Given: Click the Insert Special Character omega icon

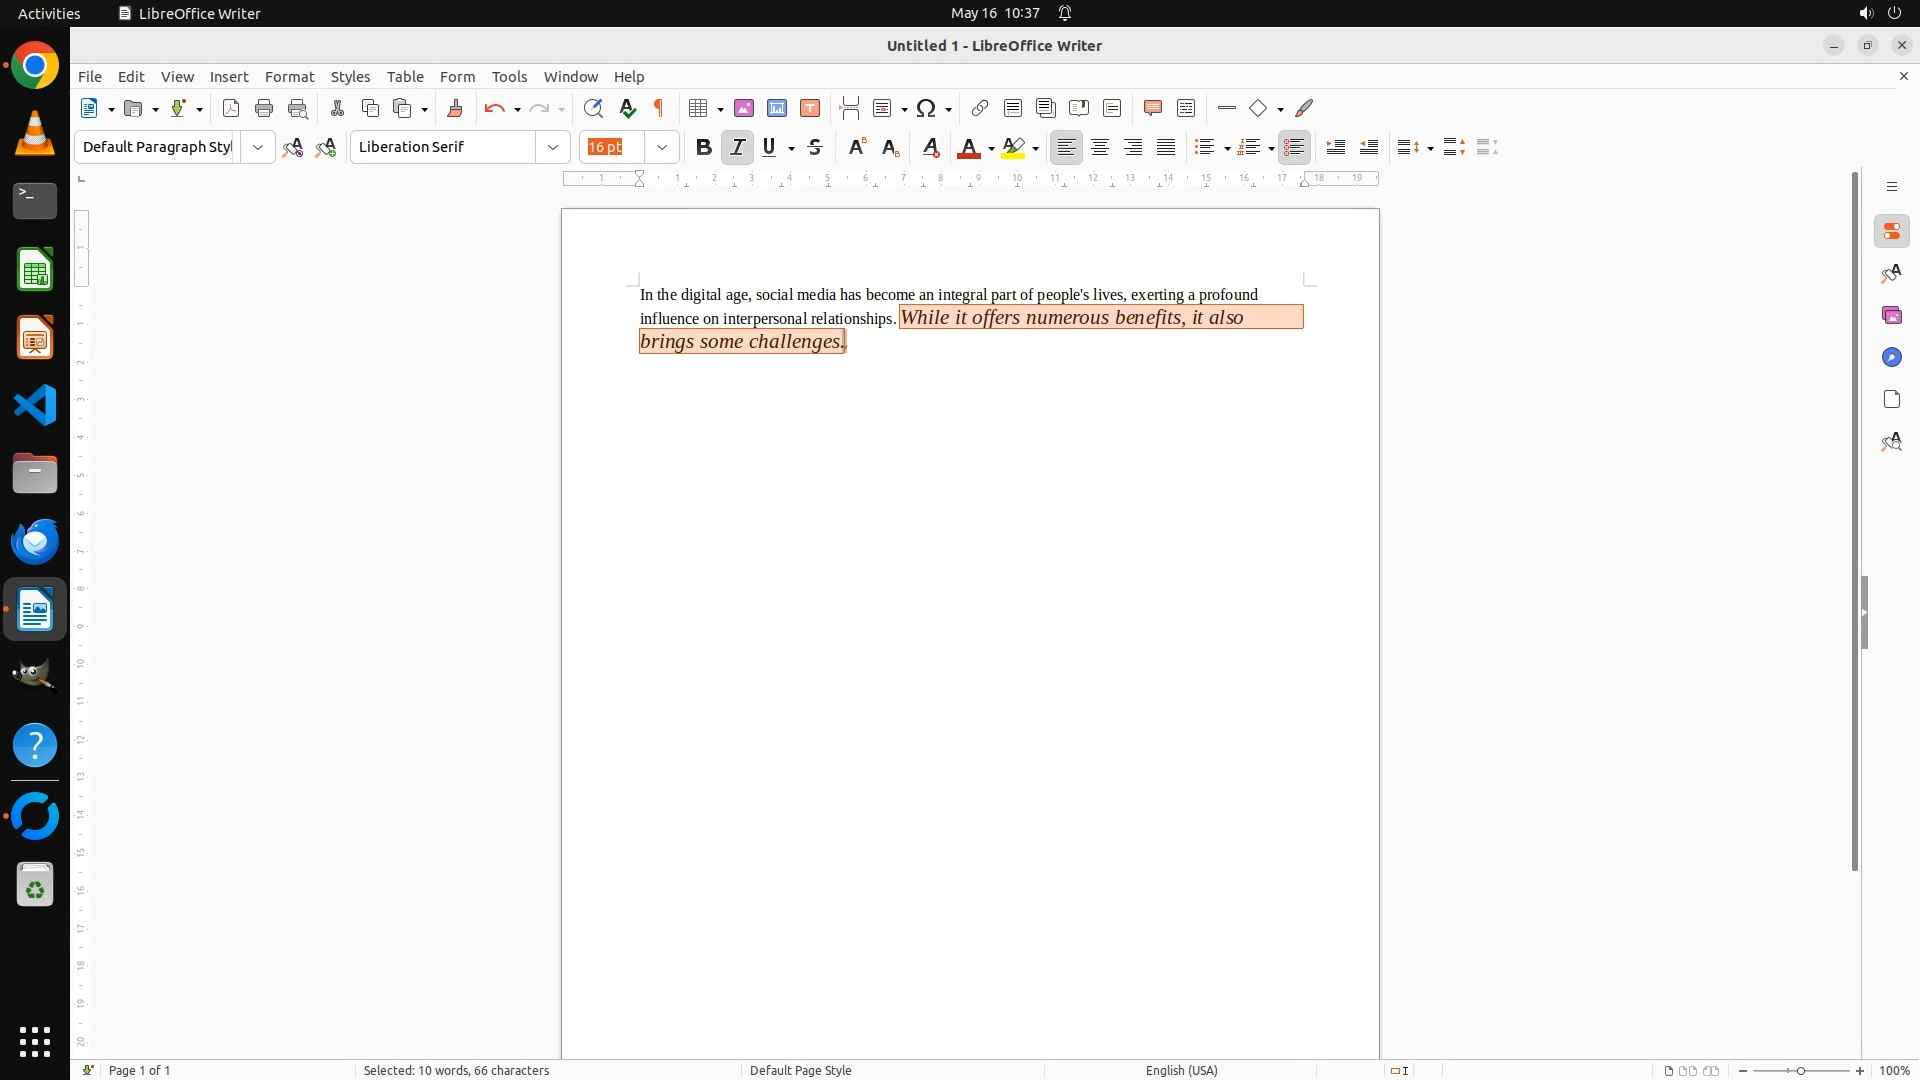Looking at the screenshot, I should 926,108.
